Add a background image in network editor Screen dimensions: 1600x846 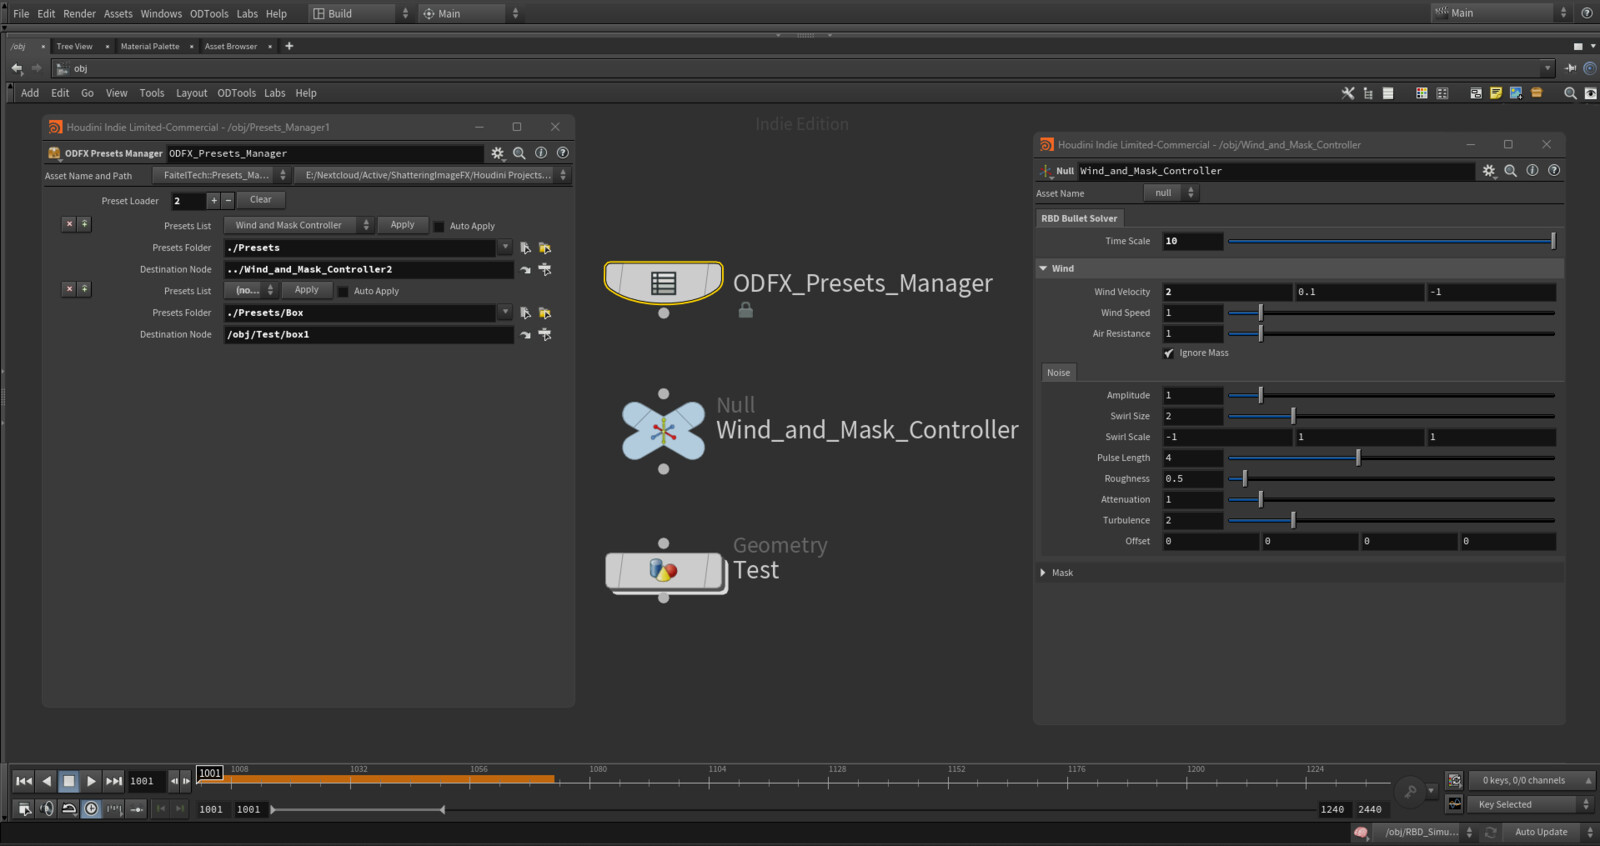pyautogui.click(x=1516, y=93)
